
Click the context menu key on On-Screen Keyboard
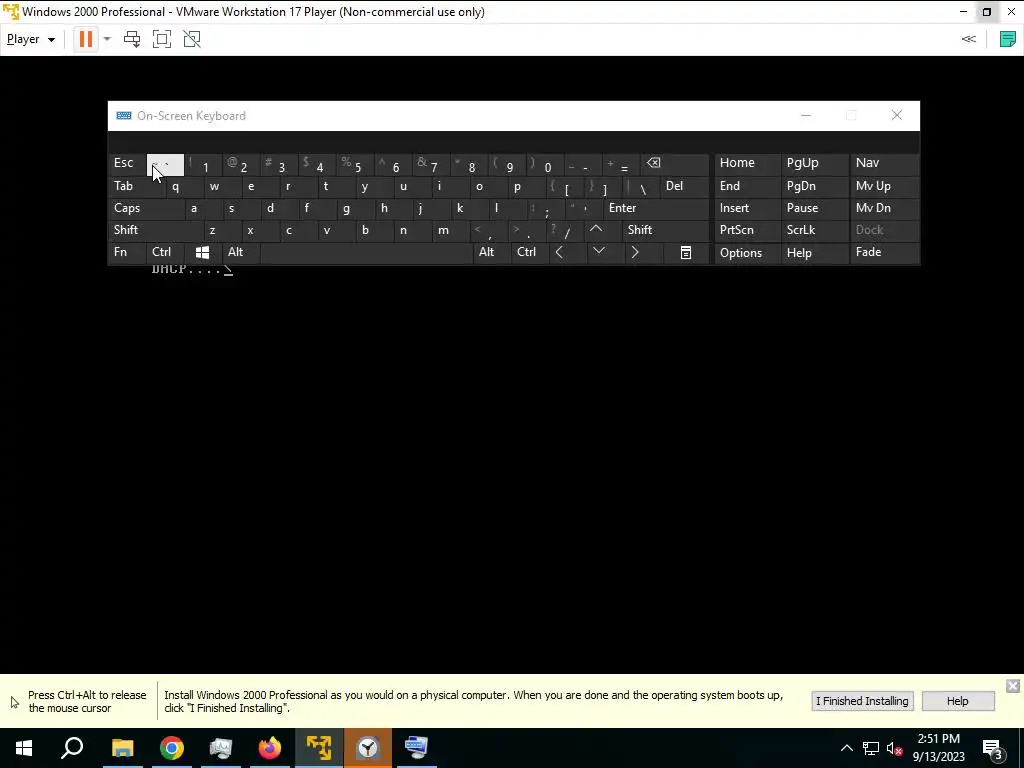click(x=686, y=253)
